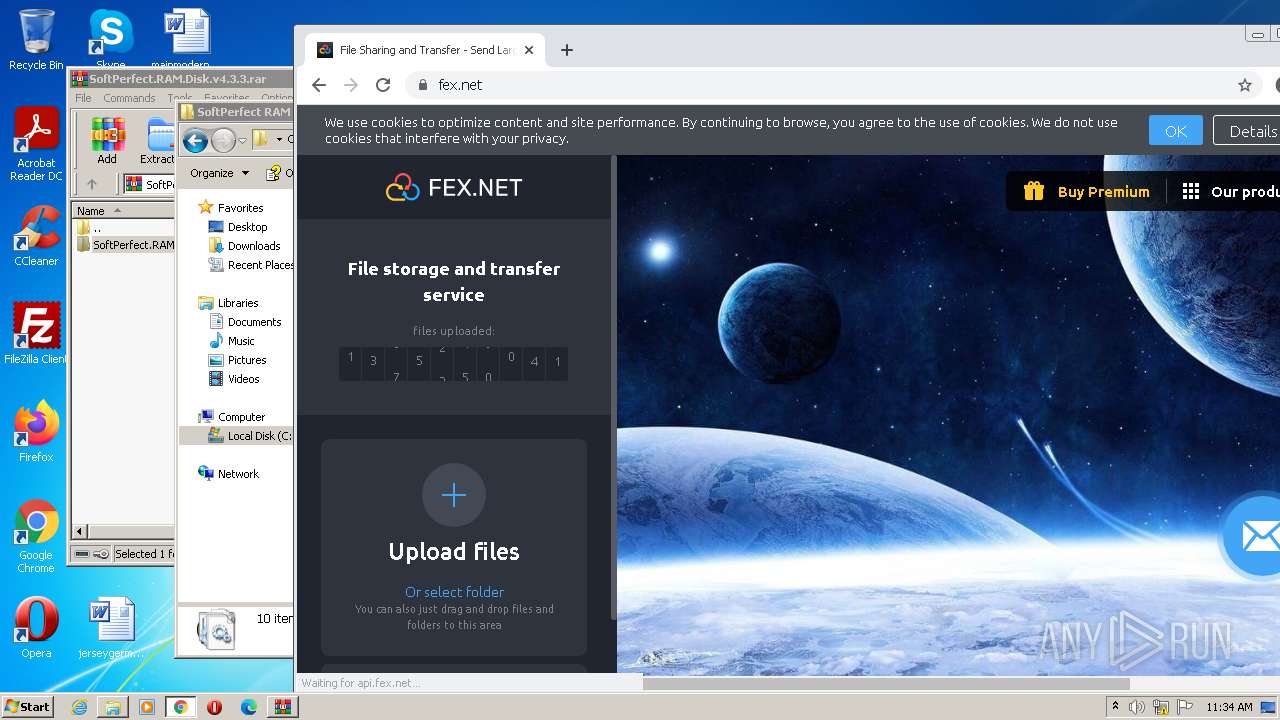
Task: Click Explorer's back button
Action: click(195, 141)
